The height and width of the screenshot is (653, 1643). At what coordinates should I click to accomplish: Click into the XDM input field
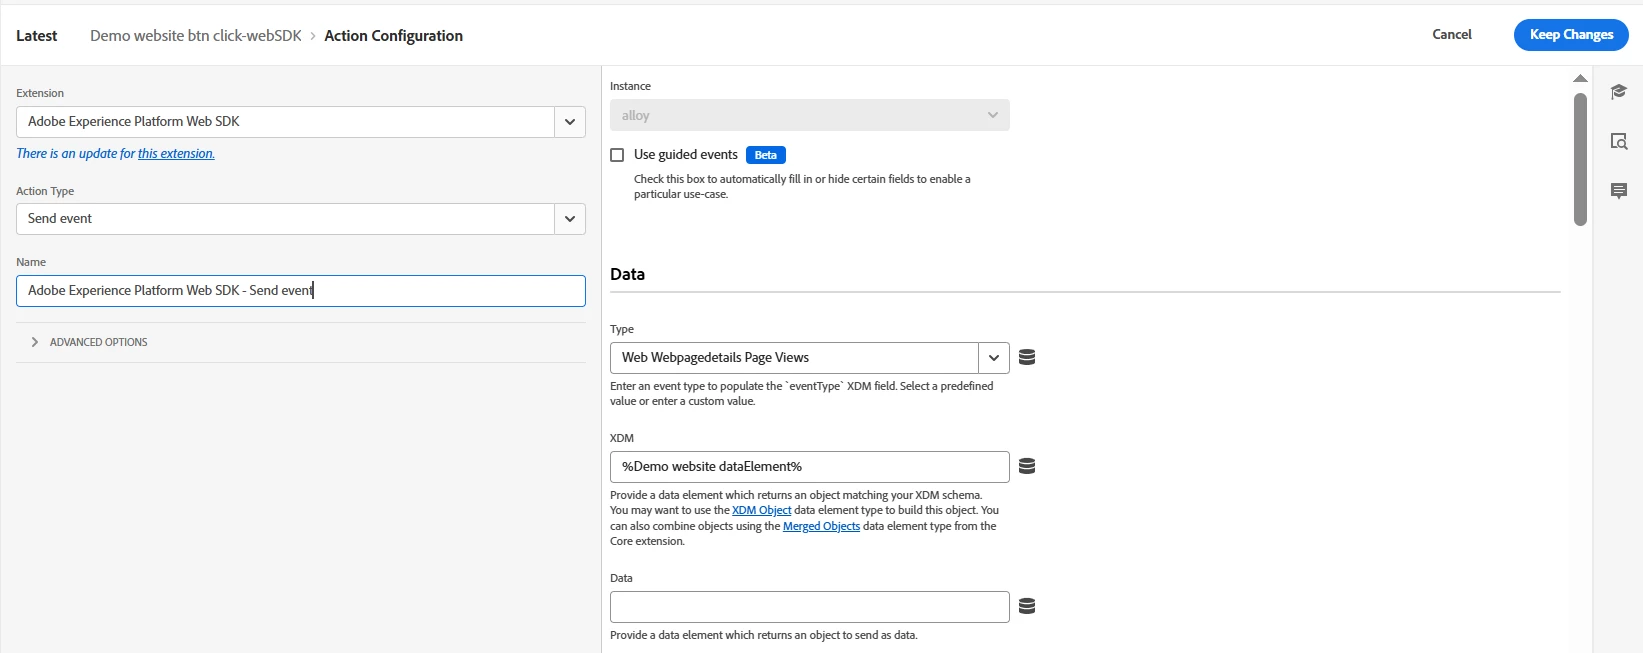[810, 467]
